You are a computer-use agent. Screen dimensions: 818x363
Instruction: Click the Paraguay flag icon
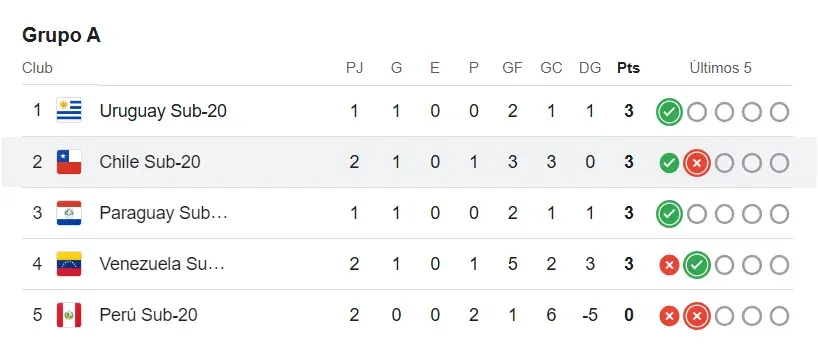pos(69,213)
